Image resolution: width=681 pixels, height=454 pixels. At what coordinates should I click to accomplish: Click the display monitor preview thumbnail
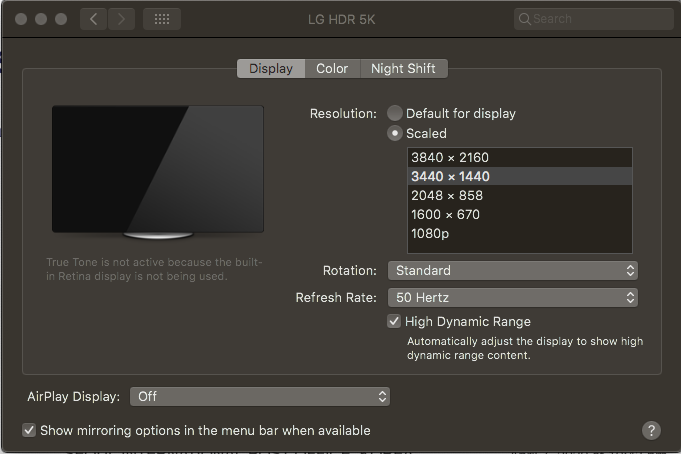click(158, 172)
